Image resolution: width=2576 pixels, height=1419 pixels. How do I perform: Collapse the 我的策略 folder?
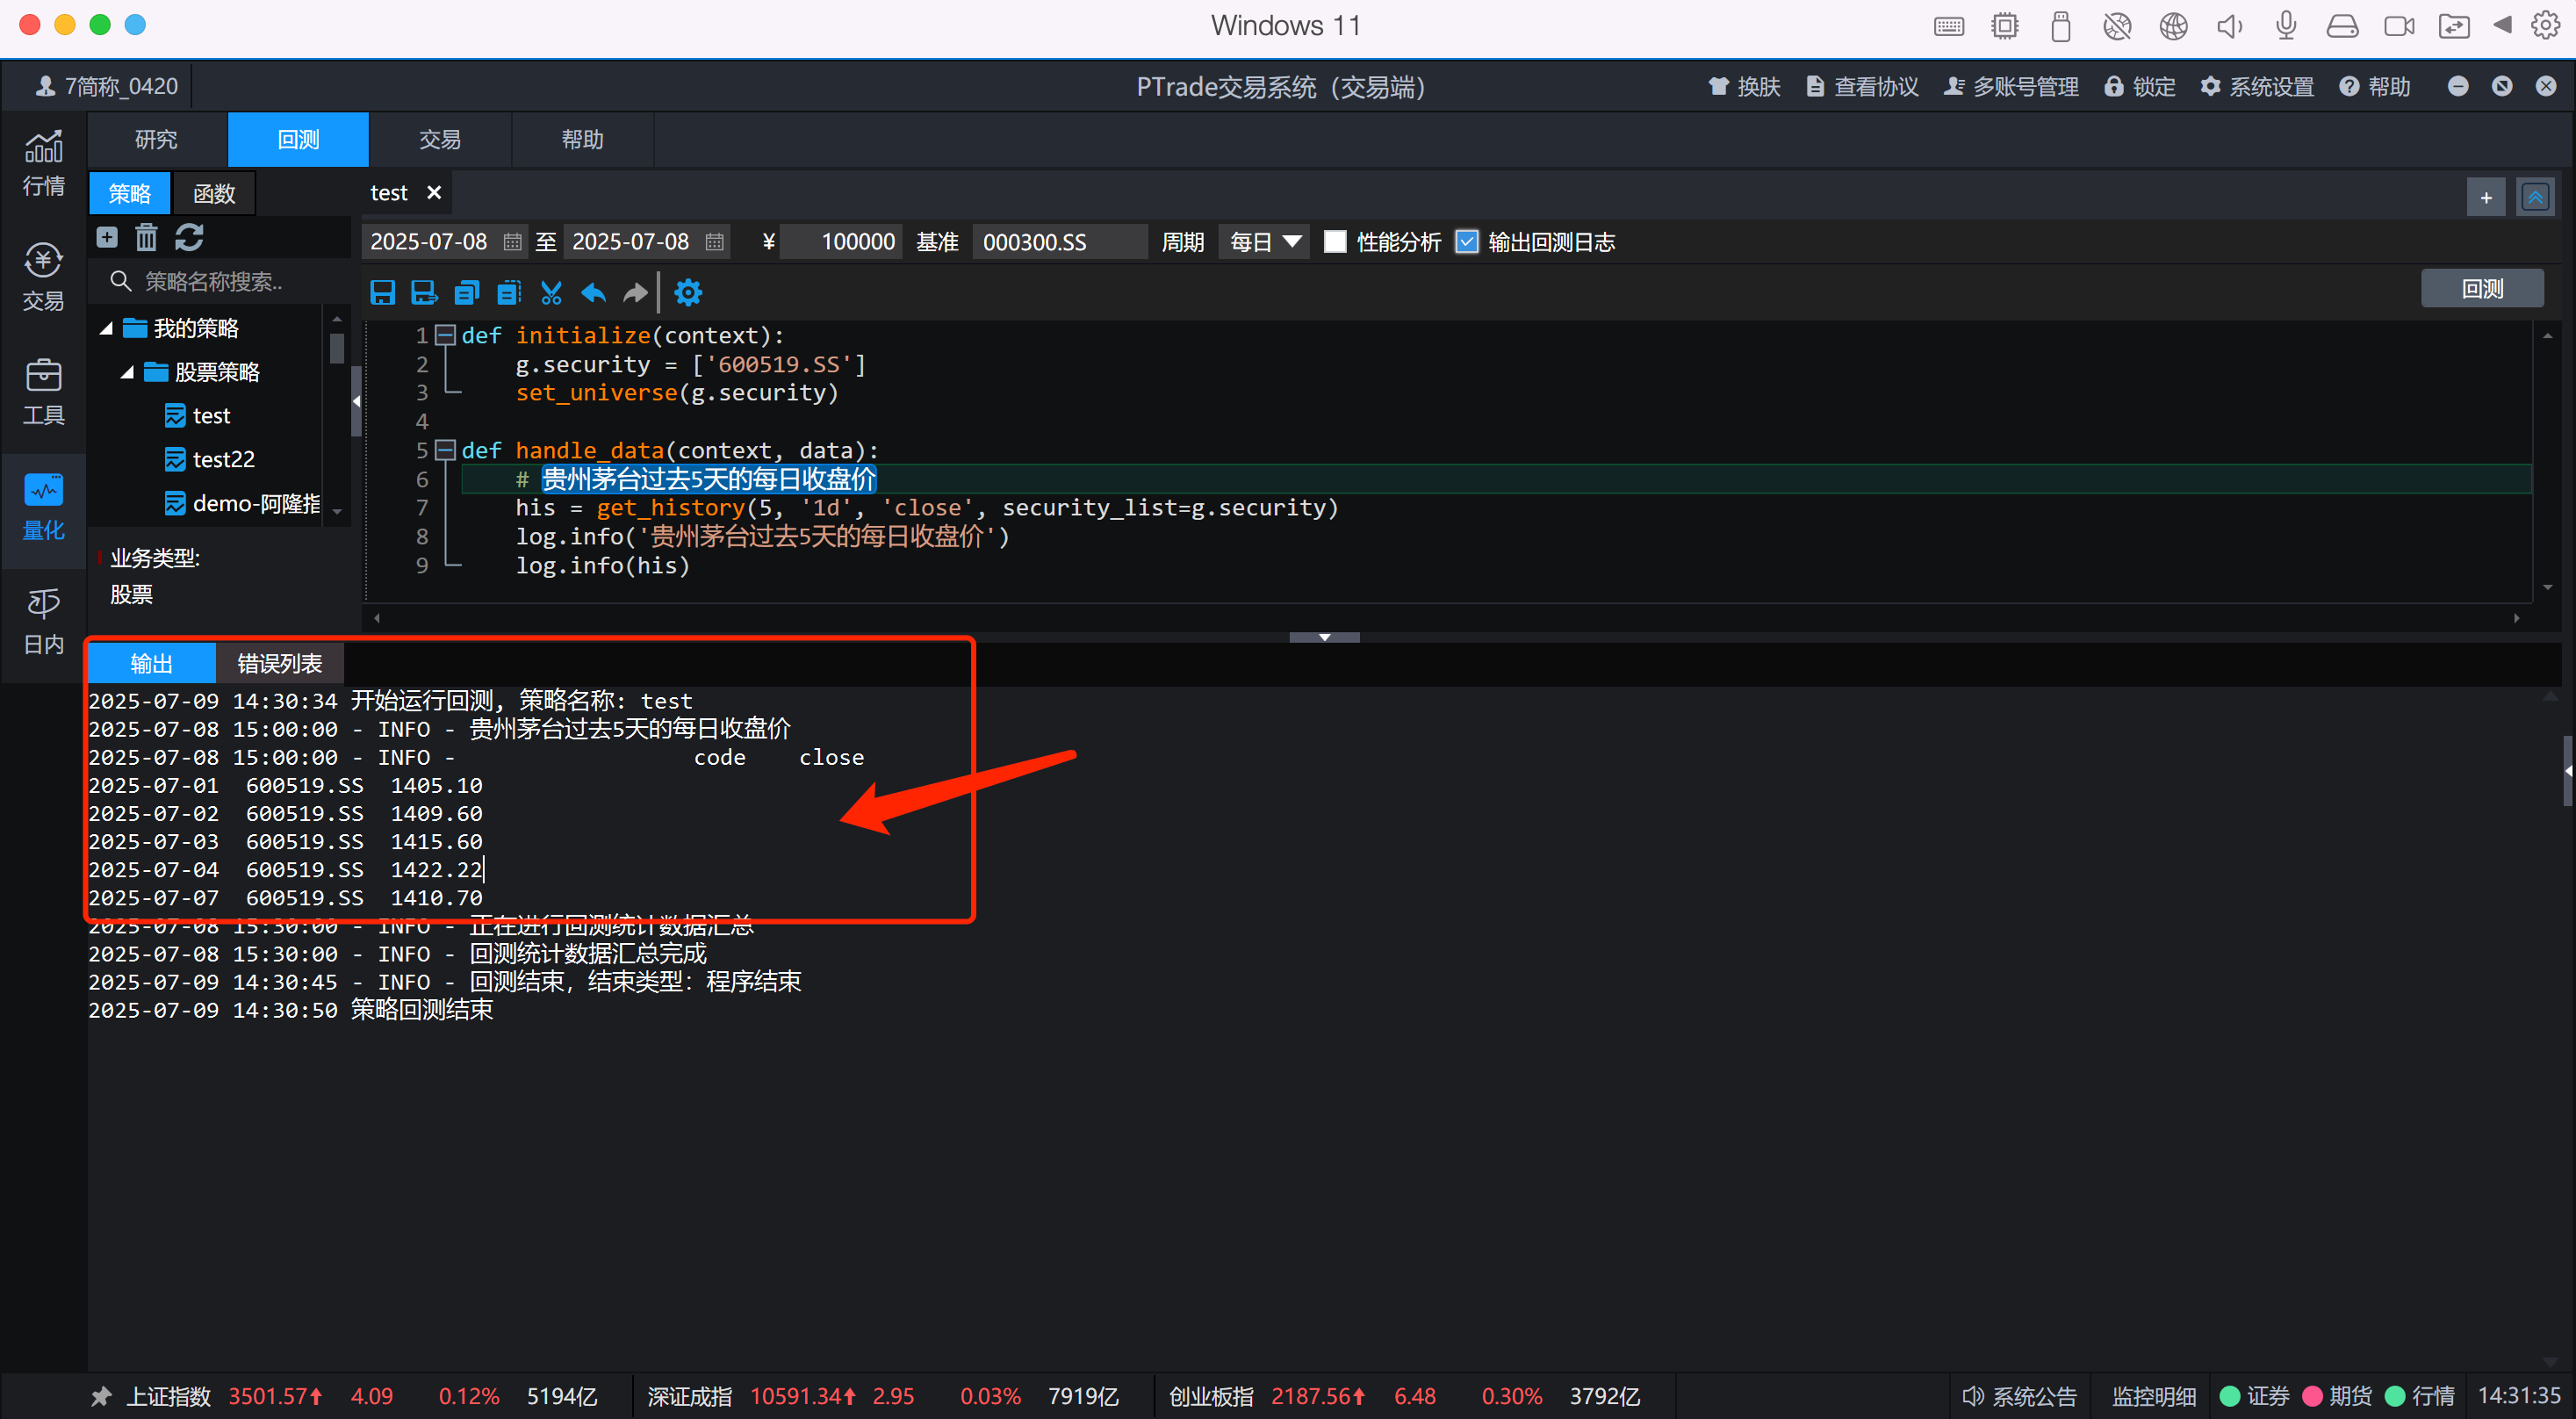point(106,328)
